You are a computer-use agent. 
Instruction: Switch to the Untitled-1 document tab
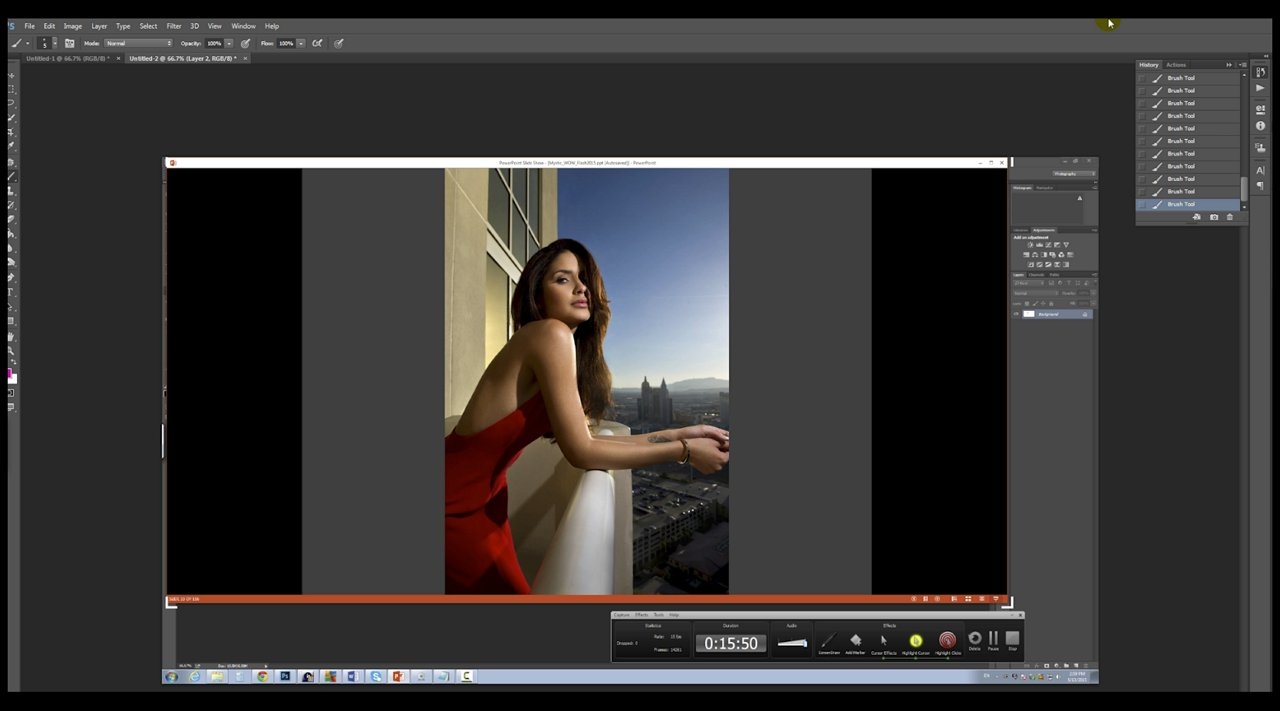66,59
